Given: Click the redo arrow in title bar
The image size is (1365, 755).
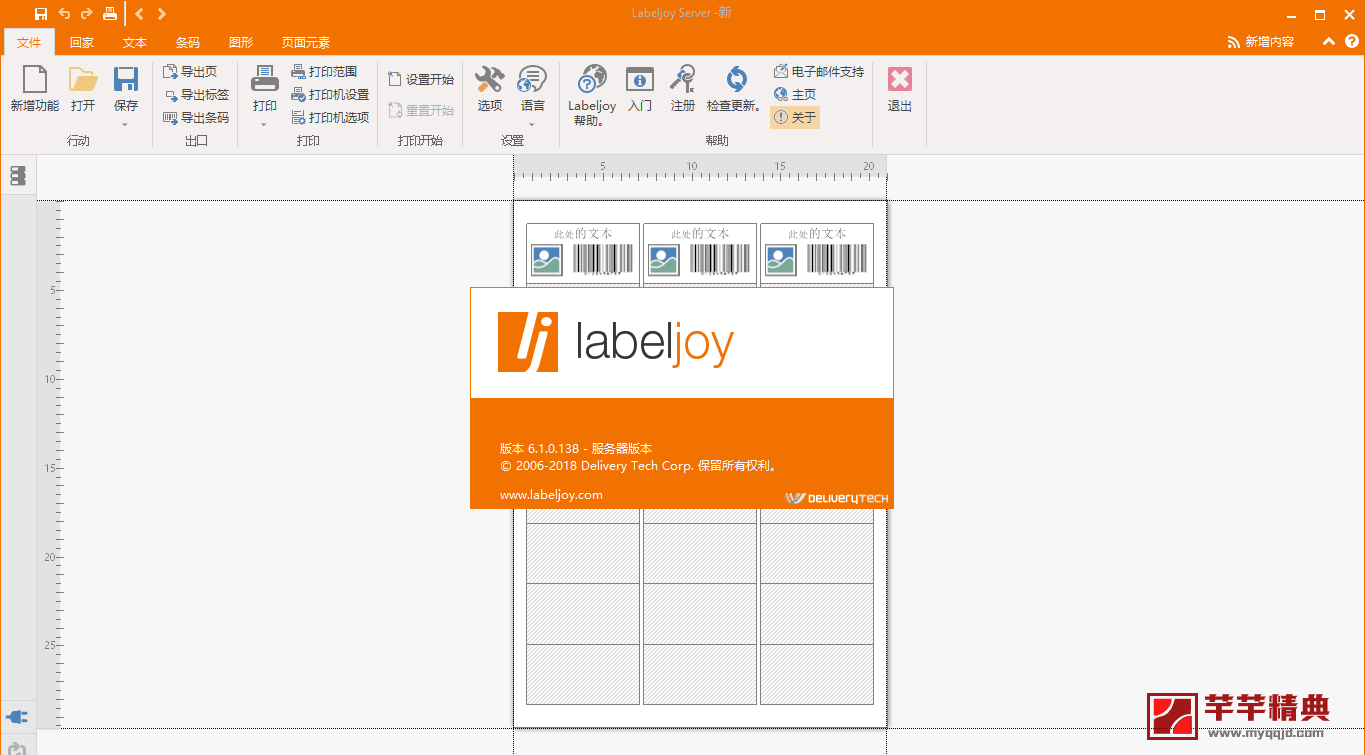Looking at the screenshot, I should (86, 14).
